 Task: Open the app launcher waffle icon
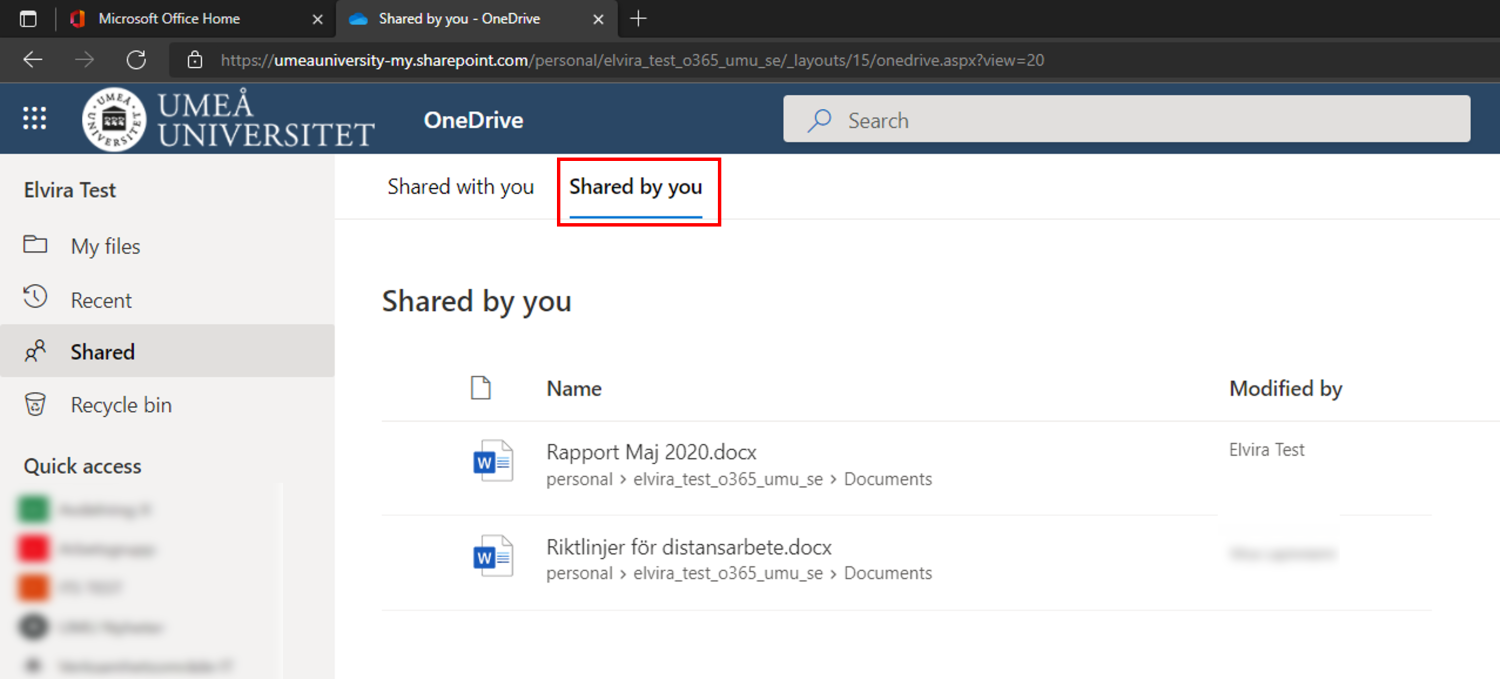[x=33, y=118]
